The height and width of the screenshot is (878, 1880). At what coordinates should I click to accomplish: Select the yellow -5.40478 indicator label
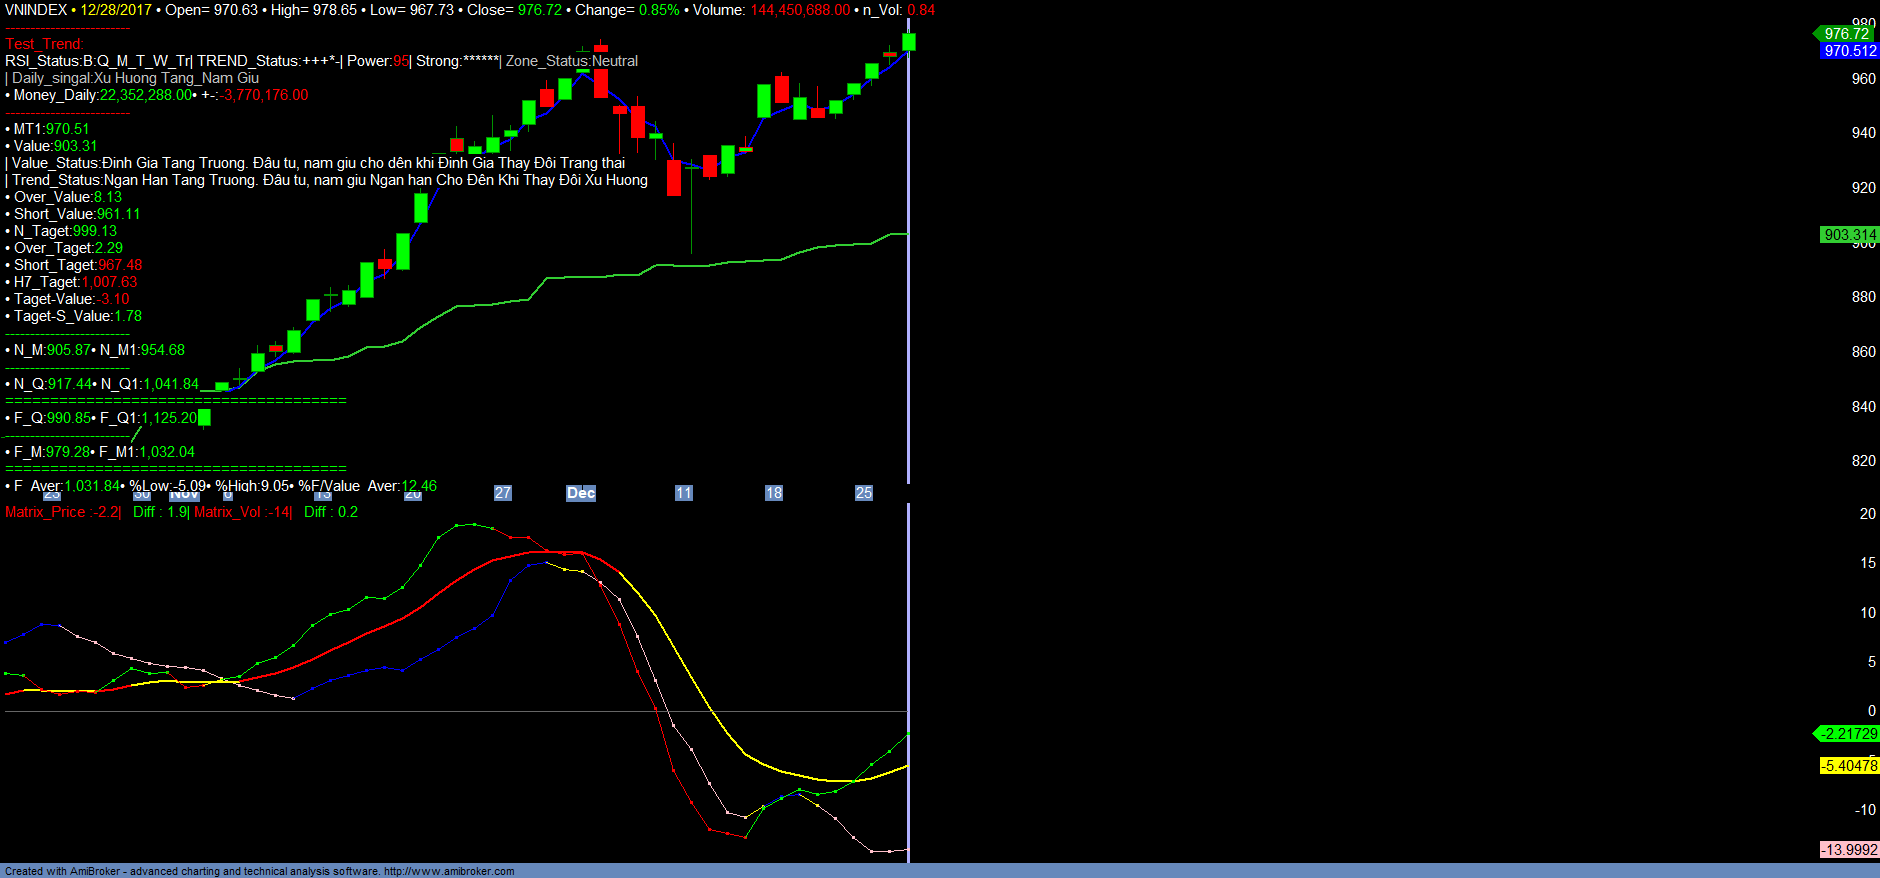pyautogui.click(x=1849, y=766)
